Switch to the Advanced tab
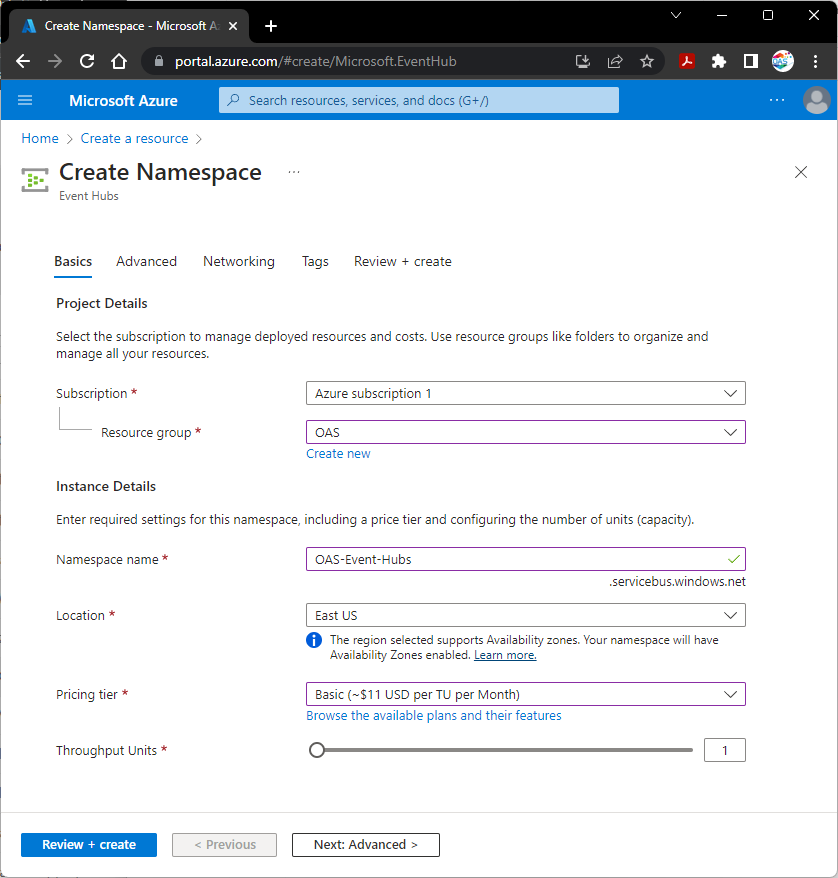 point(146,261)
